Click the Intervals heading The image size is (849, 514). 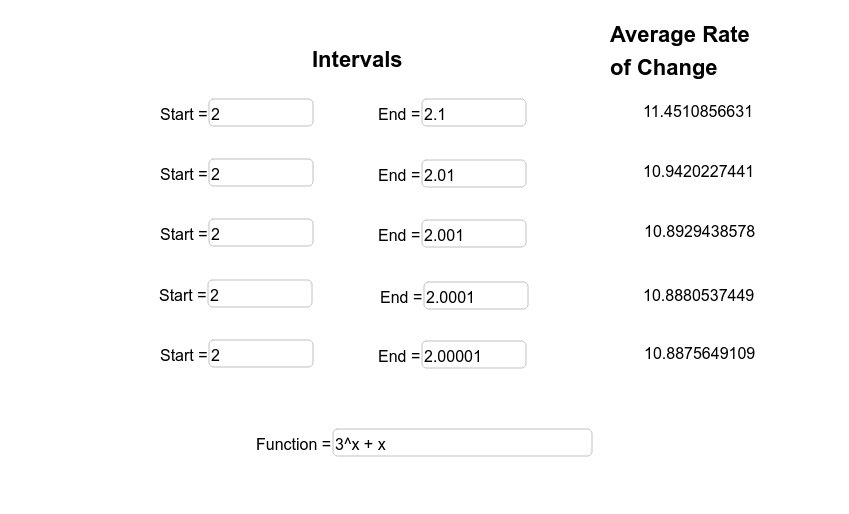click(x=357, y=59)
